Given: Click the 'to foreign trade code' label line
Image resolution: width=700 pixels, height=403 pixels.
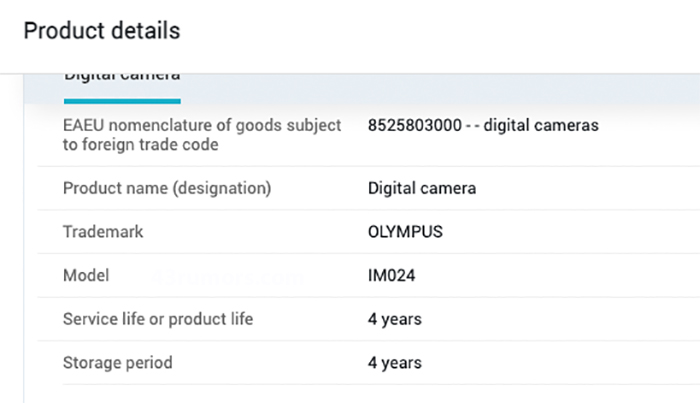Looking at the screenshot, I should point(140,145).
